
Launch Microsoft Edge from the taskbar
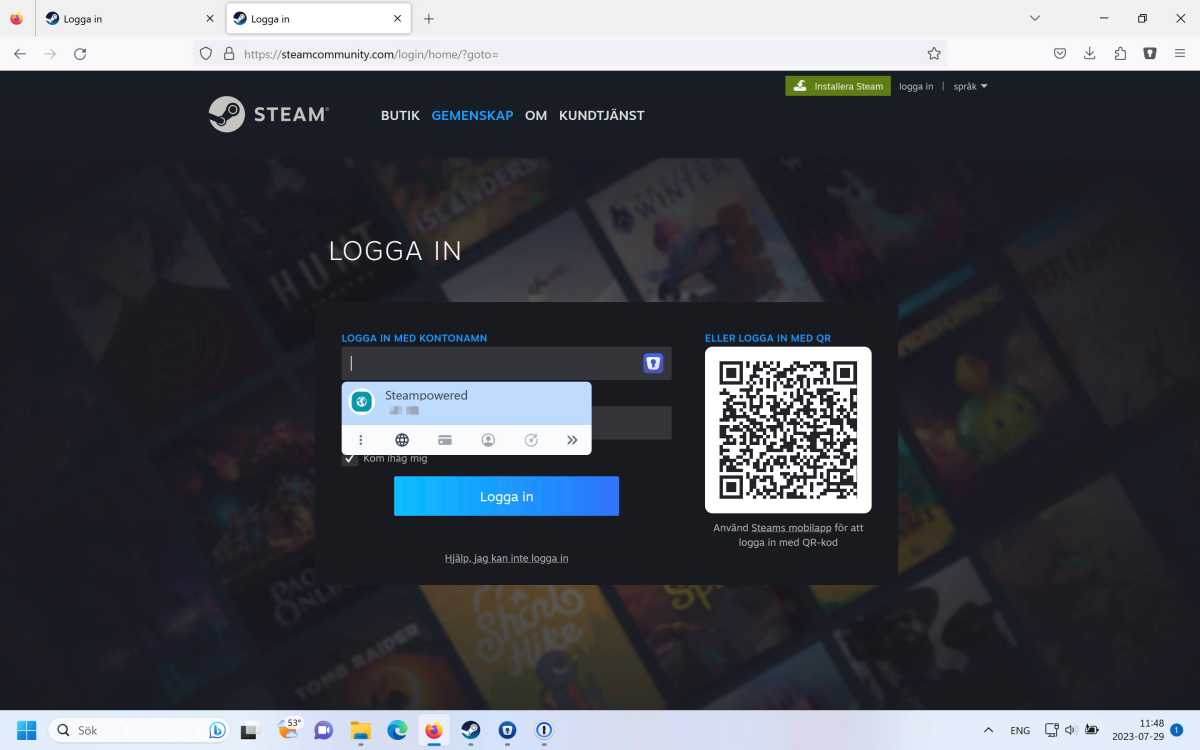[x=397, y=730]
